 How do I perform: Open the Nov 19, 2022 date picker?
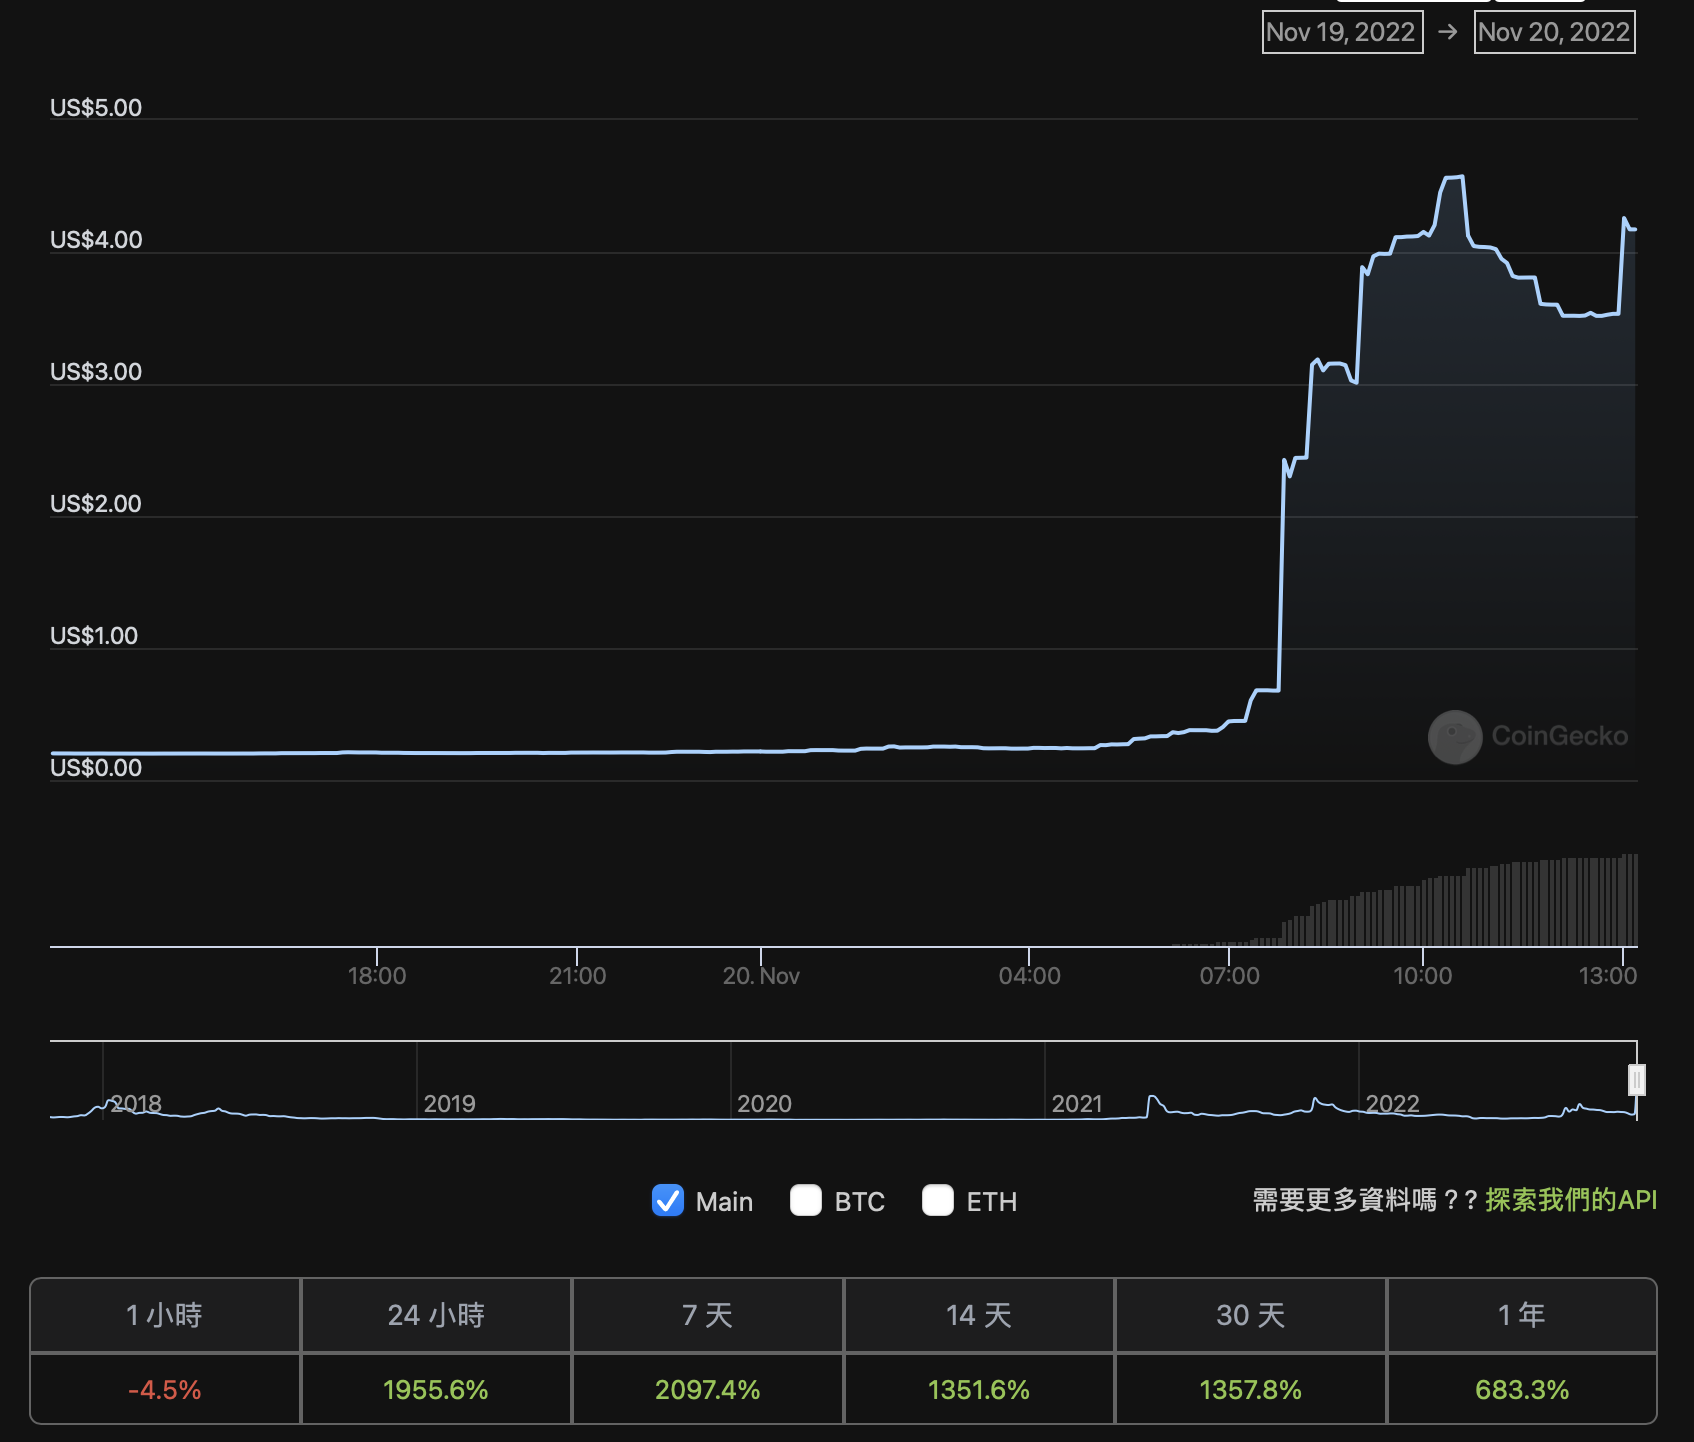[x=1342, y=31]
